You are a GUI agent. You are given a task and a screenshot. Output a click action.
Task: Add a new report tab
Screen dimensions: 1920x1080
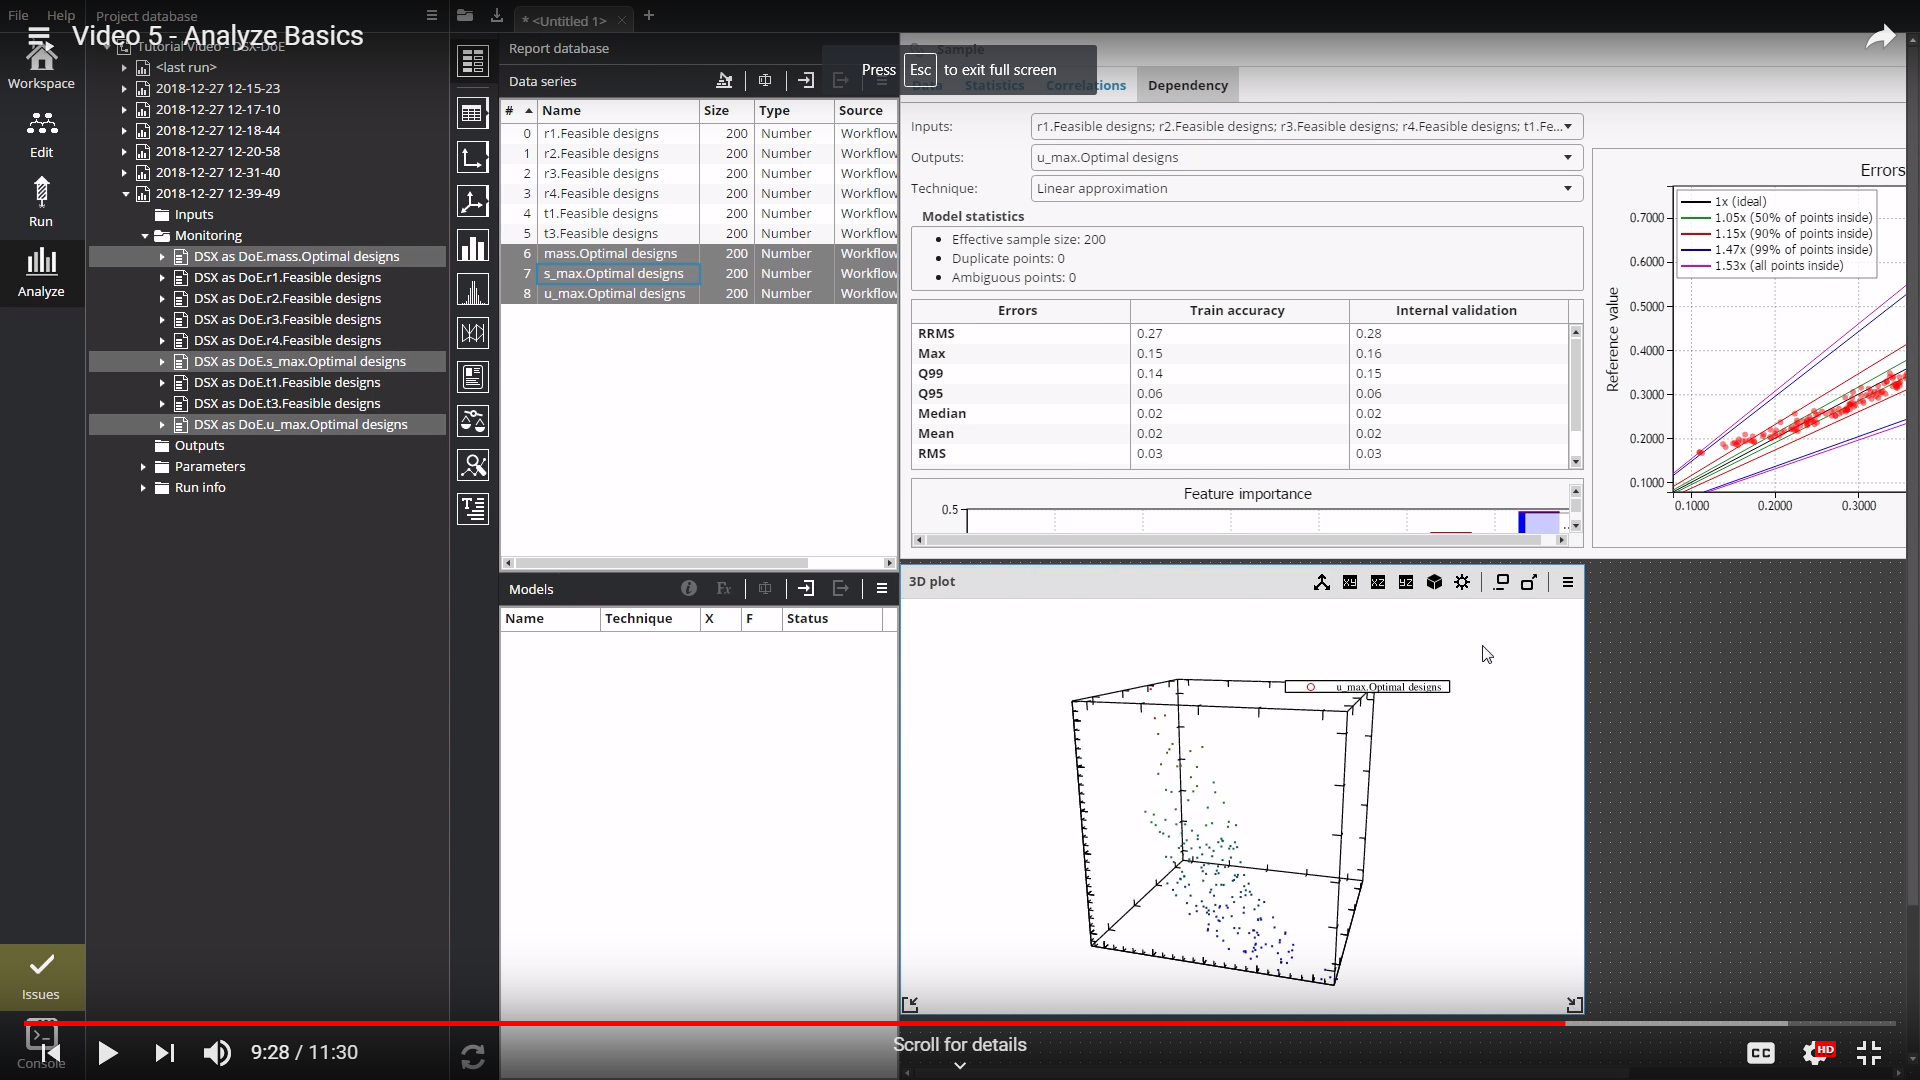[x=649, y=15]
